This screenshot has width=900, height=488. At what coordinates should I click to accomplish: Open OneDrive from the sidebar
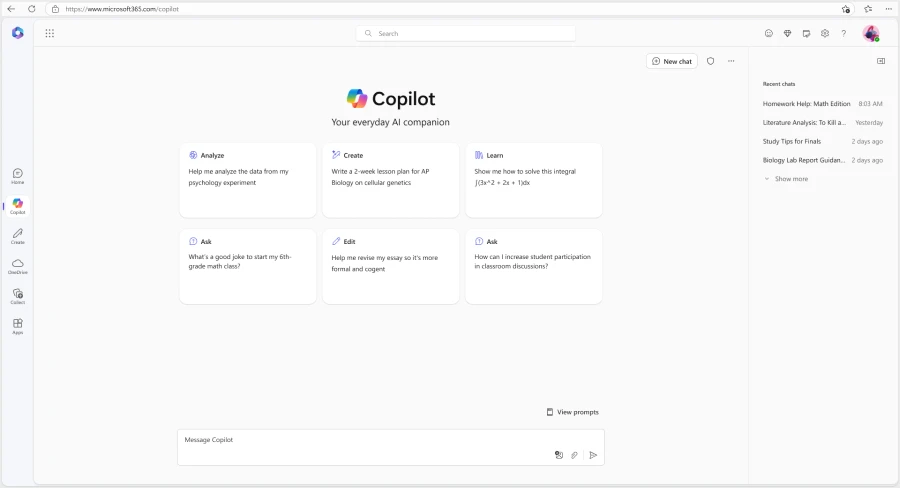18,266
